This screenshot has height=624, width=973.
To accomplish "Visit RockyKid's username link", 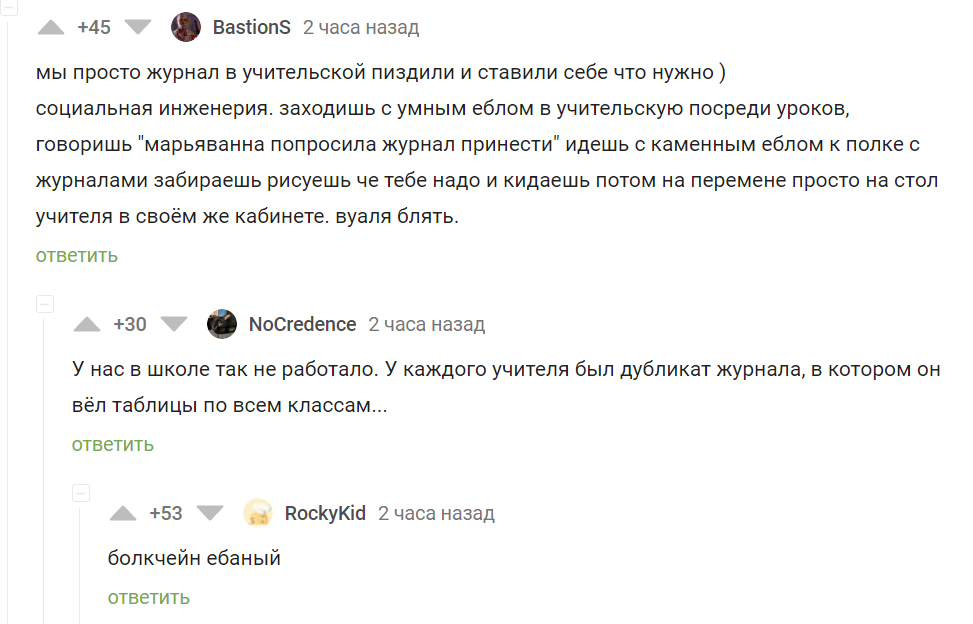I will pos(325,513).
